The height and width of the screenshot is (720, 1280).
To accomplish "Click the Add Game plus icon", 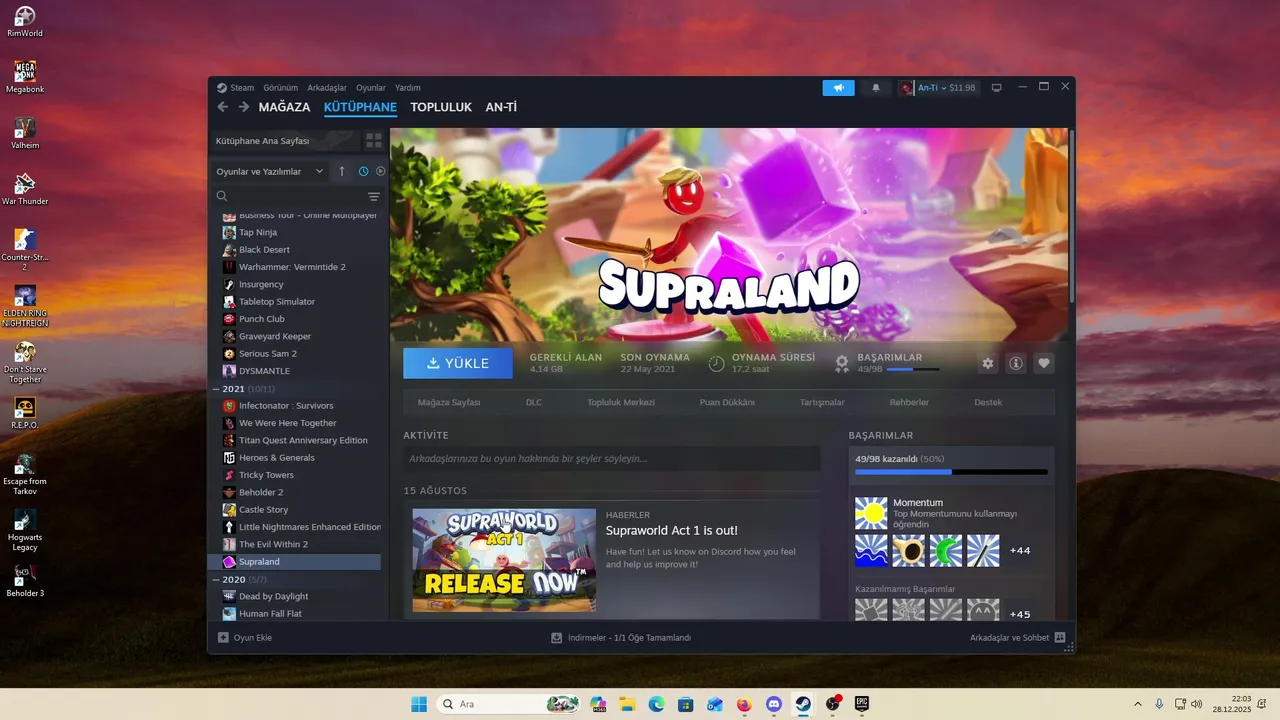I will coord(224,637).
